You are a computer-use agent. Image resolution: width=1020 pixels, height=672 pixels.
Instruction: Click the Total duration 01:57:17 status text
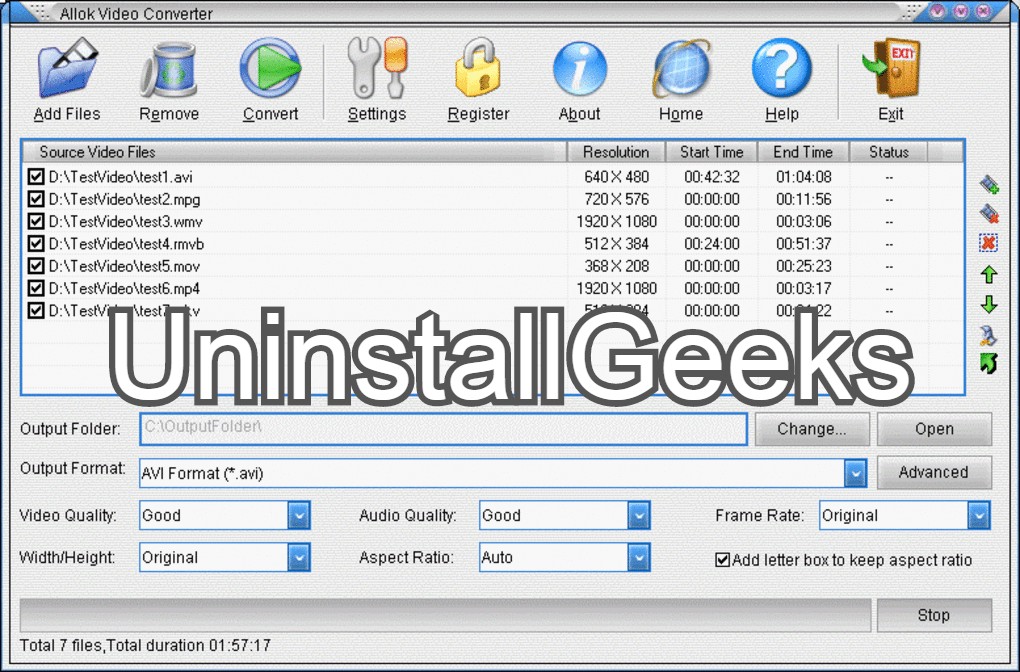189,645
